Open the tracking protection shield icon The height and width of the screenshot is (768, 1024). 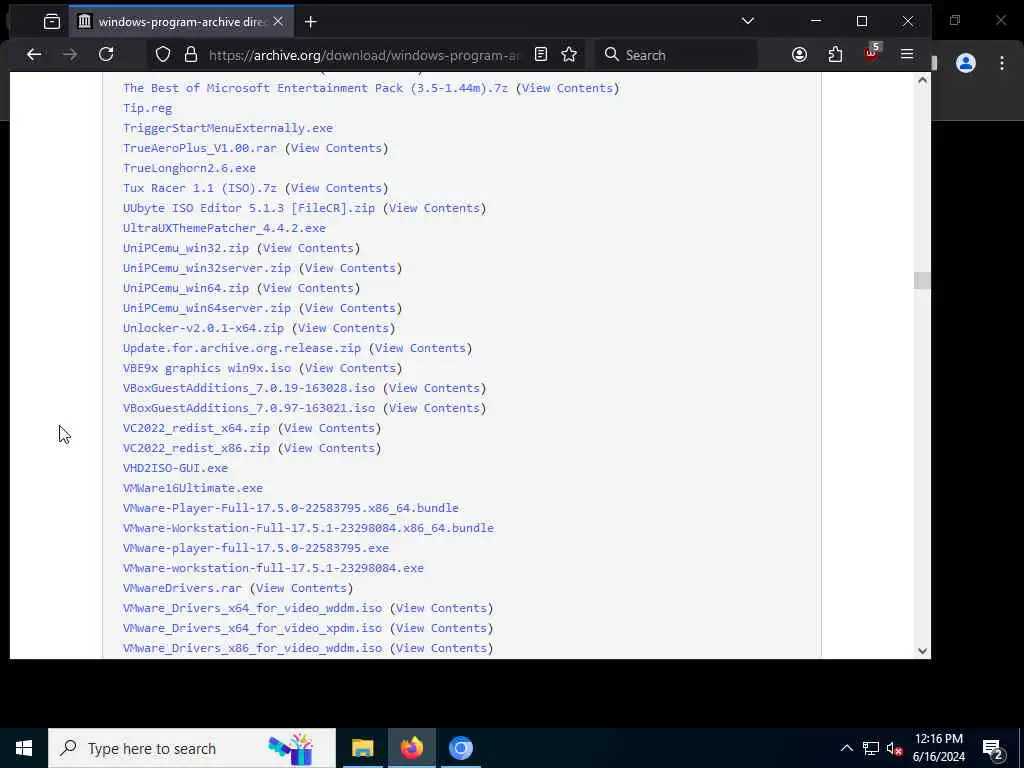(x=163, y=55)
